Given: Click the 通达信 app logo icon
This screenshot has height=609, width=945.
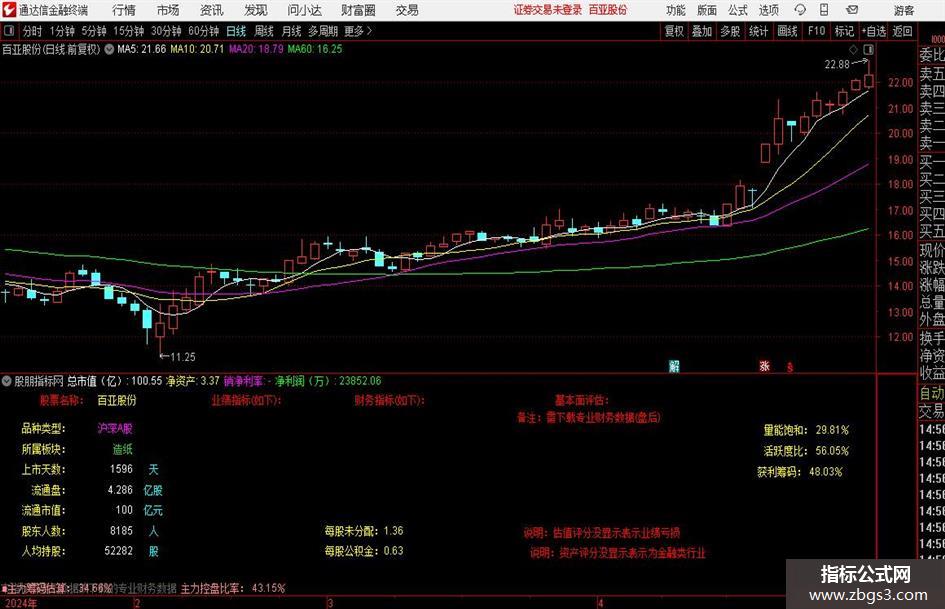Looking at the screenshot, I should click(x=9, y=10).
